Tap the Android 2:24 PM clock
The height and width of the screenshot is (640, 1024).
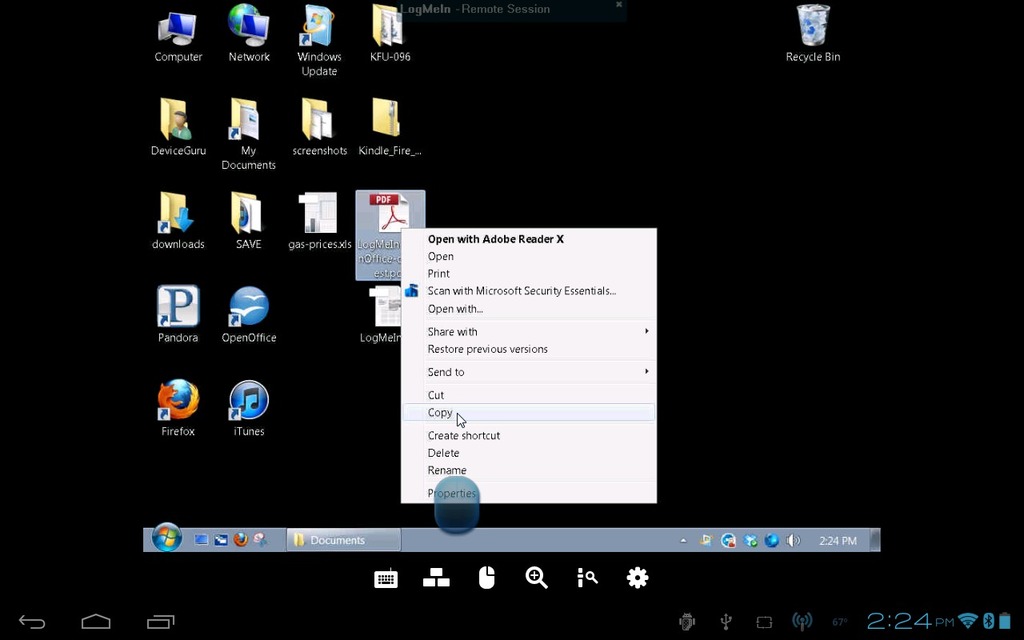pos(910,620)
